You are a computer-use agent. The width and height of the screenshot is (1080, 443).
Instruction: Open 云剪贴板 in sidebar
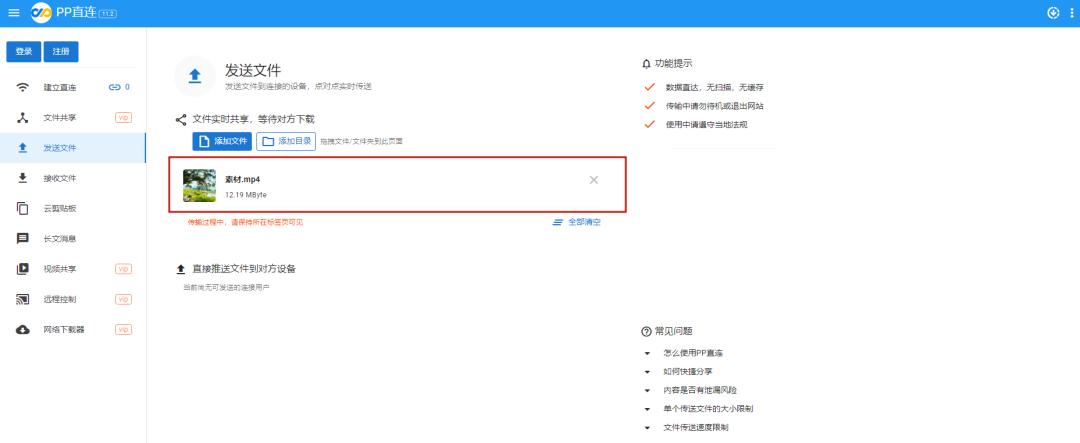pyautogui.click(x=73, y=209)
